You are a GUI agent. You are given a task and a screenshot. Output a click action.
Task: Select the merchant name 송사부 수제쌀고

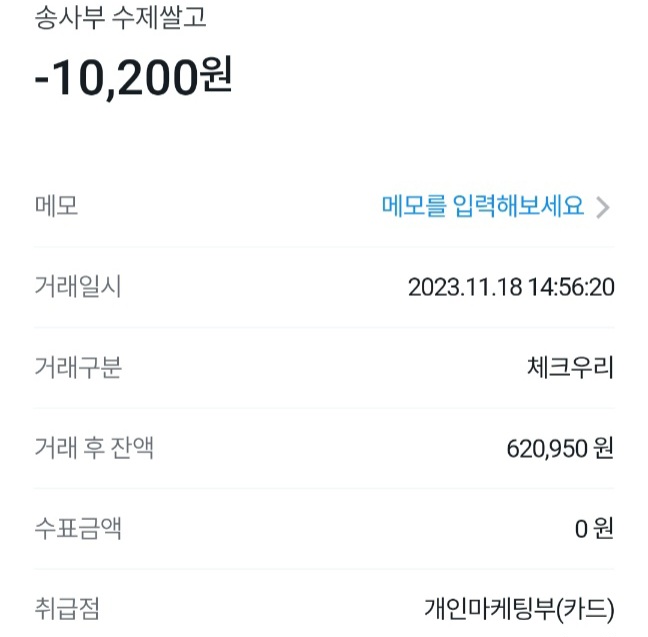[121, 17]
